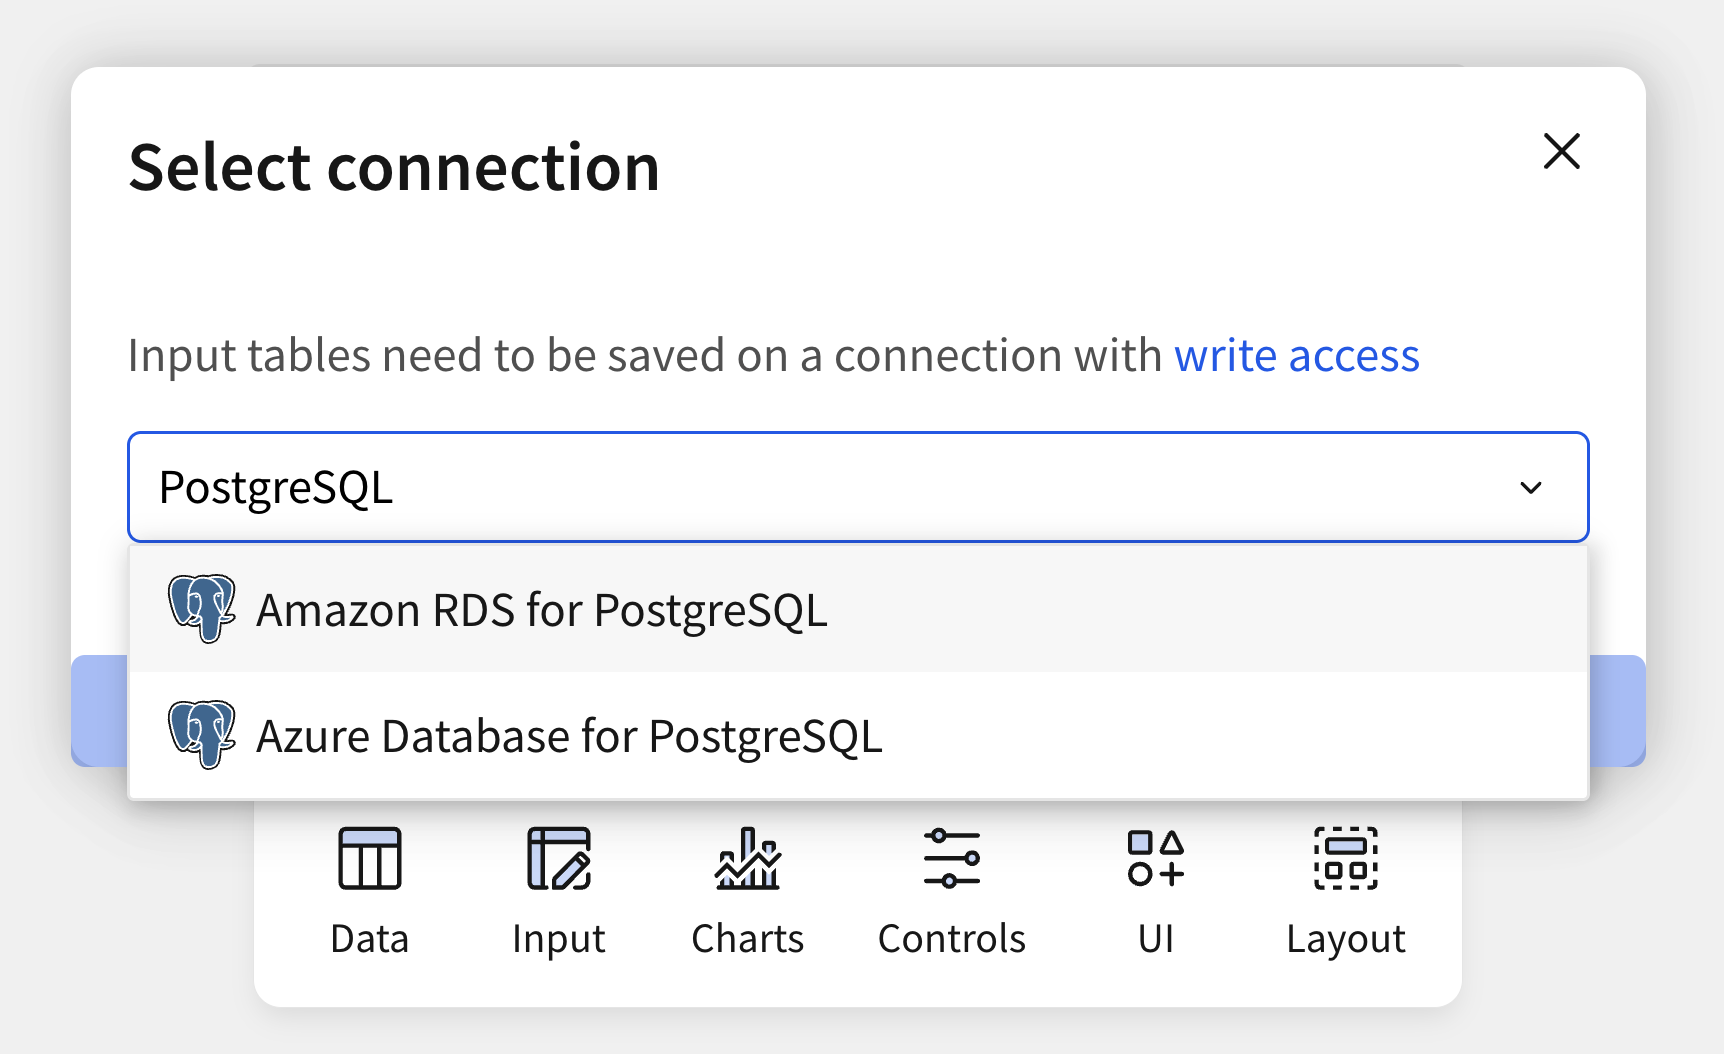
Task: Open the write access link
Action: pos(1296,356)
